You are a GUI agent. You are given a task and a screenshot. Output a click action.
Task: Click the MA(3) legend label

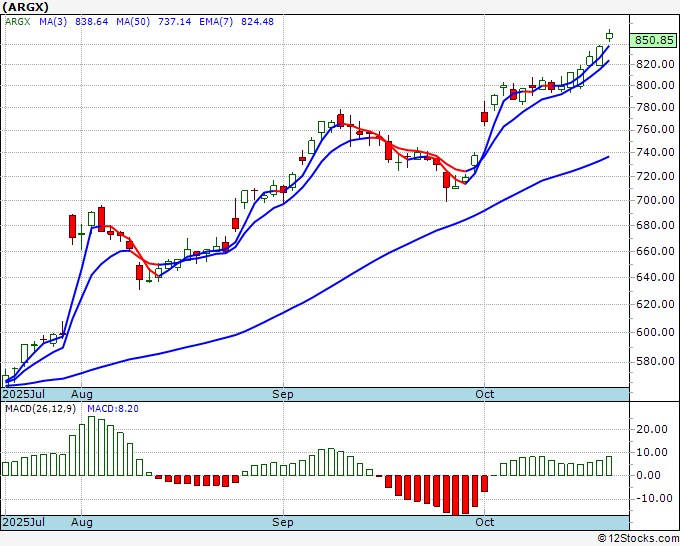tap(53, 21)
